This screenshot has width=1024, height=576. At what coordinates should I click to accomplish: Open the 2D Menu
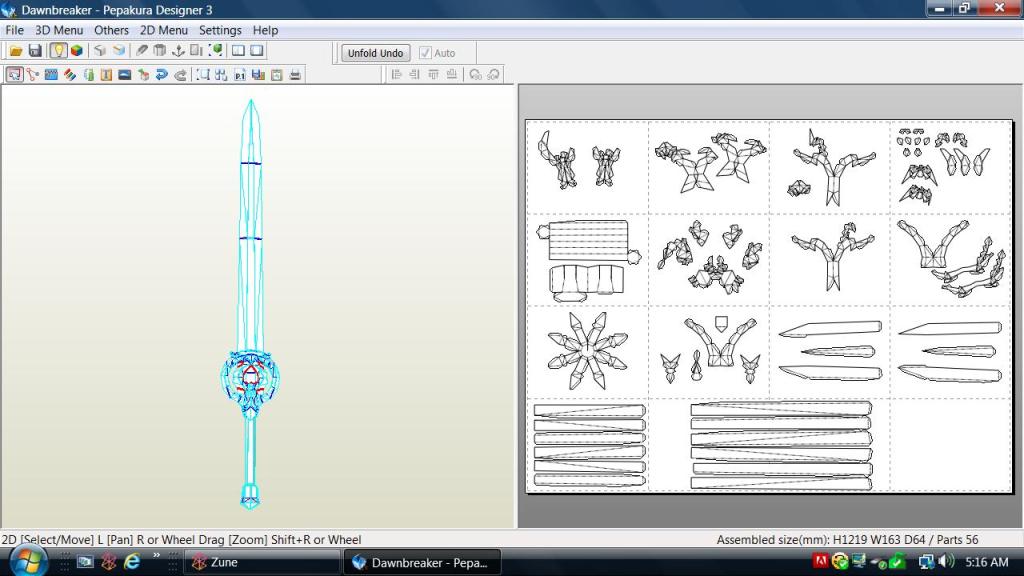click(x=164, y=30)
